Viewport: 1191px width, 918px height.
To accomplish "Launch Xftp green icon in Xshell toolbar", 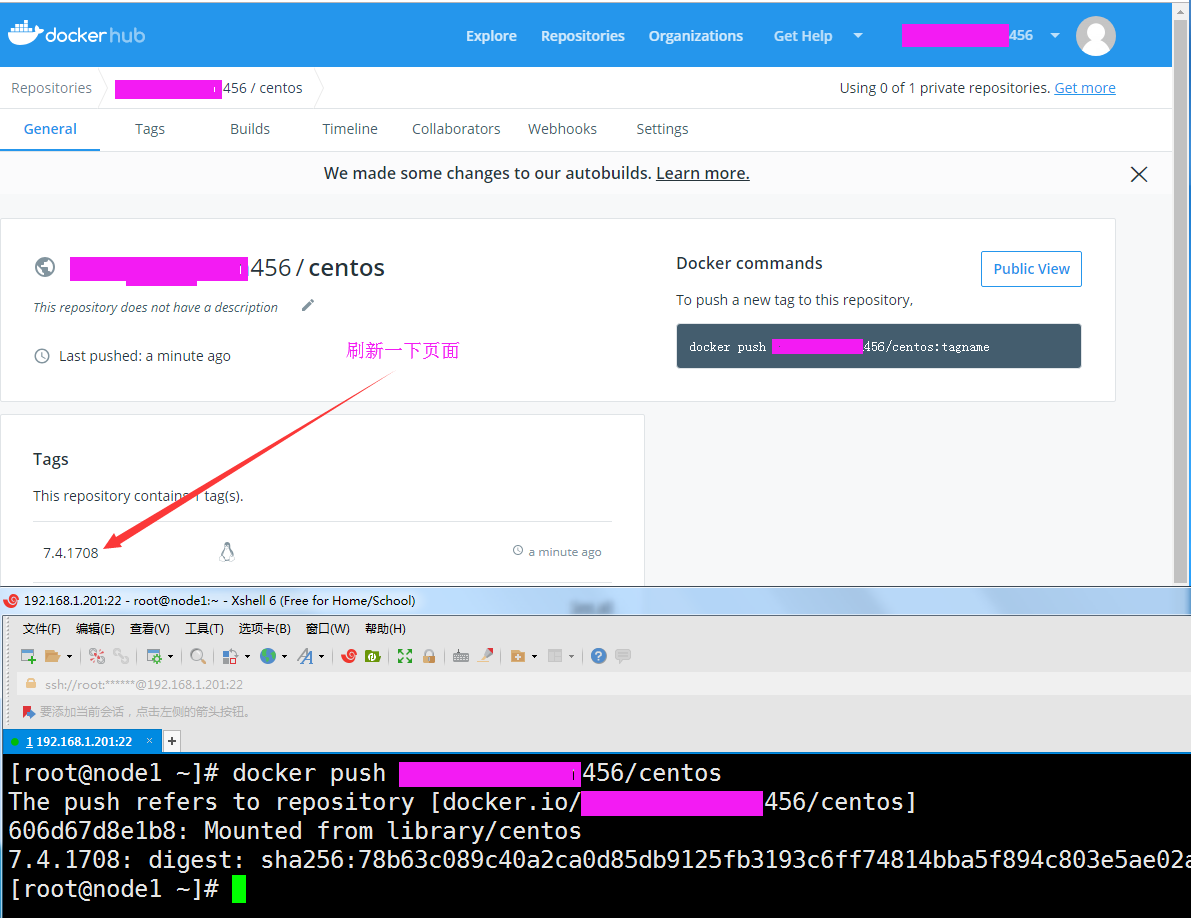I will coord(372,656).
